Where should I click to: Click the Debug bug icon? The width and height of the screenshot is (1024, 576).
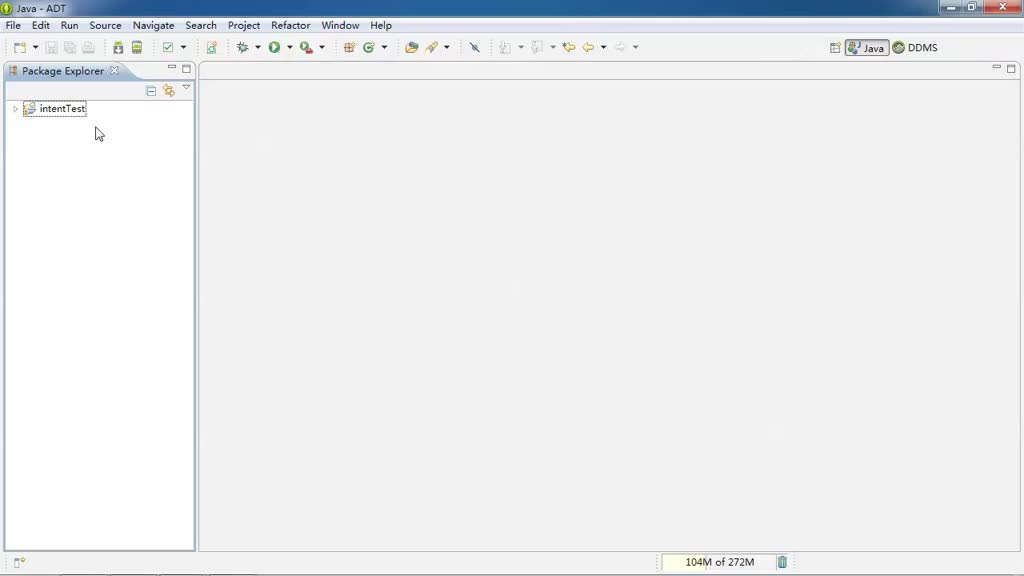click(x=243, y=47)
